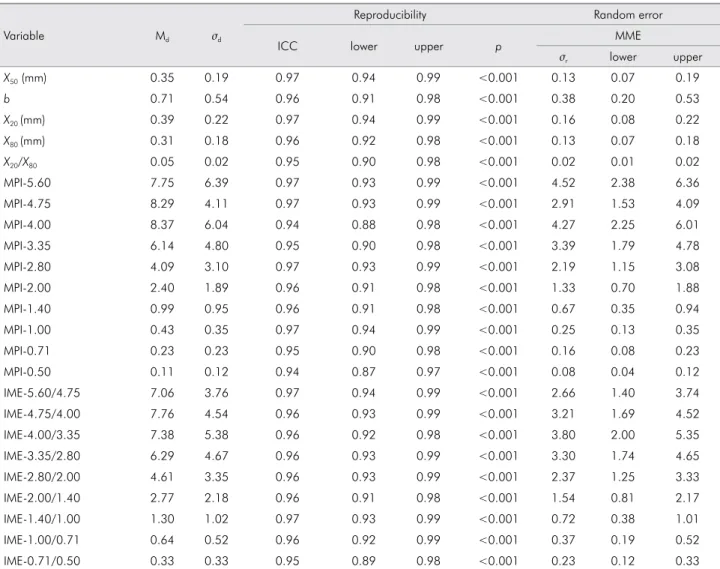Select the ICC lower bound 0.89 for IME-0.71/0.50
This screenshot has height=569, width=720.
(x=363, y=561)
